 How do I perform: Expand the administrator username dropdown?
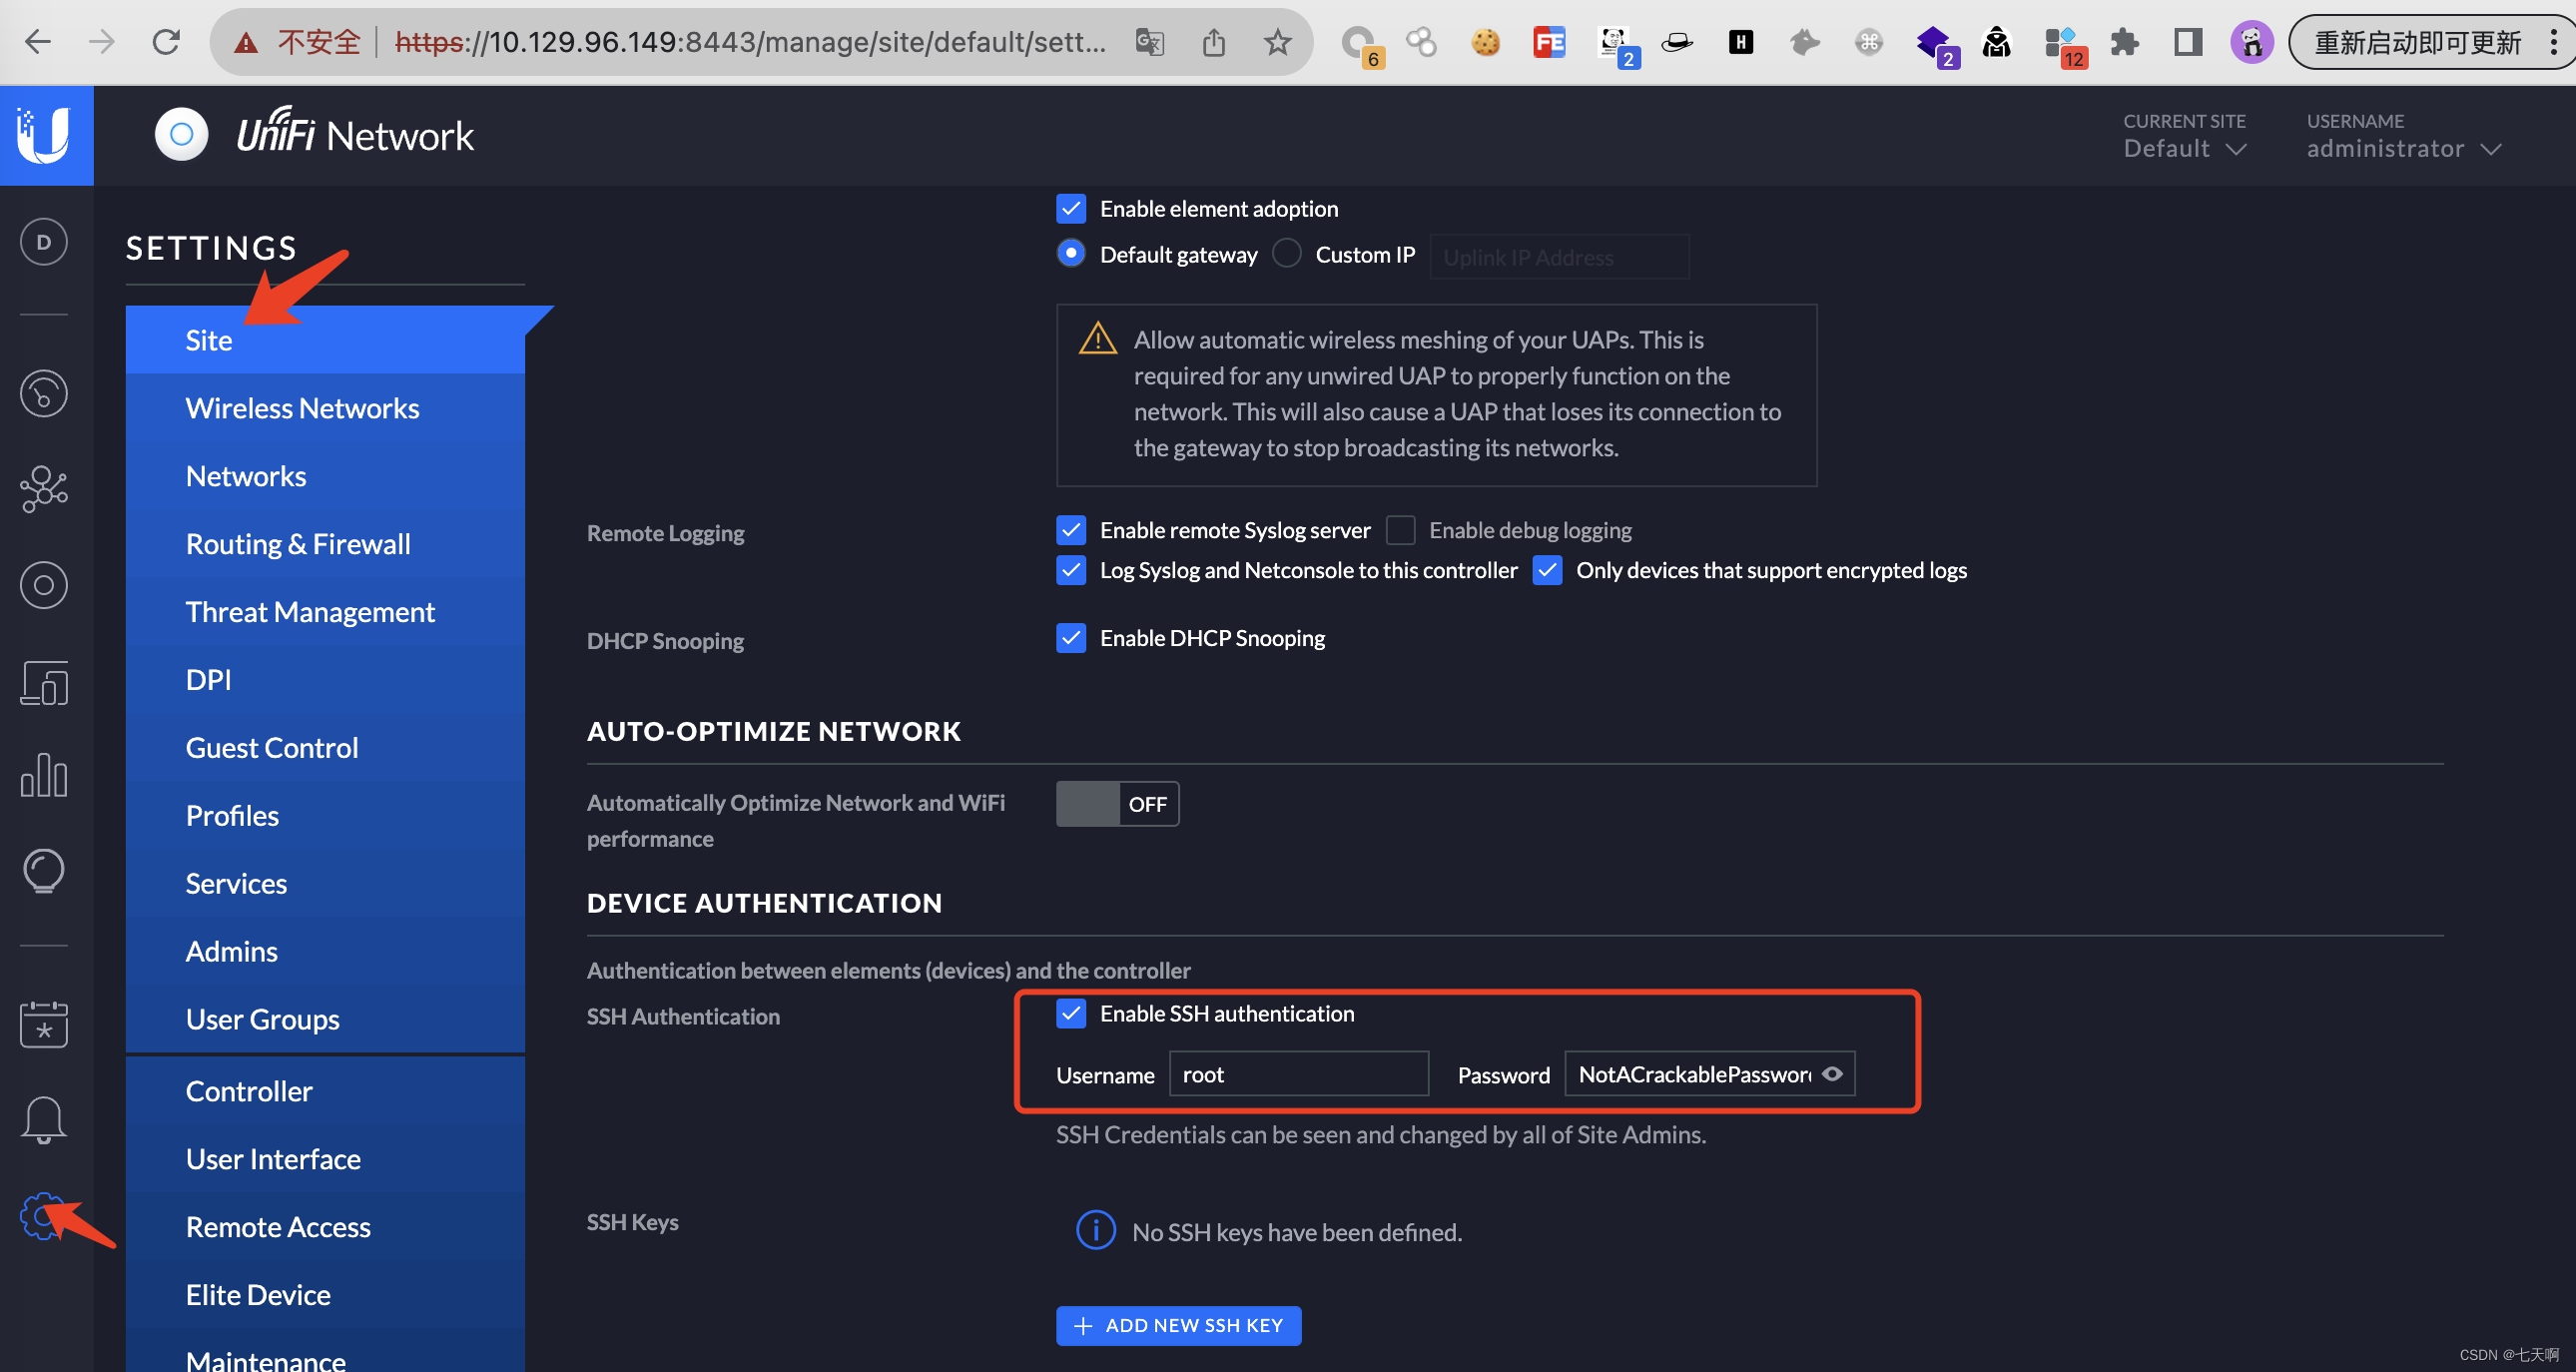(2403, 148)
